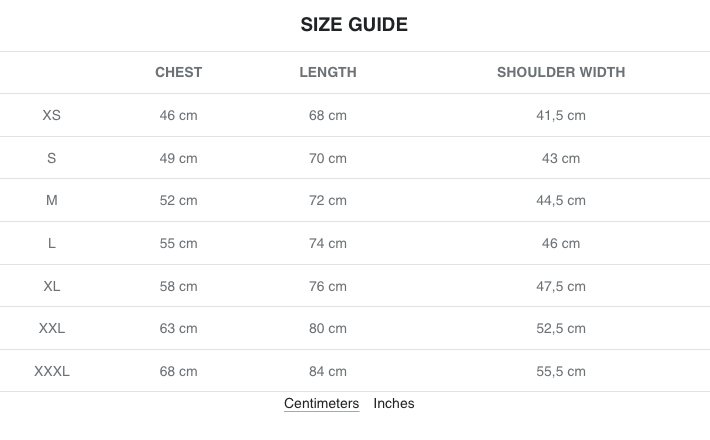Click the 84 cm length for XXXL
This screenshot has height=440, width=710.
pos(328,371)
